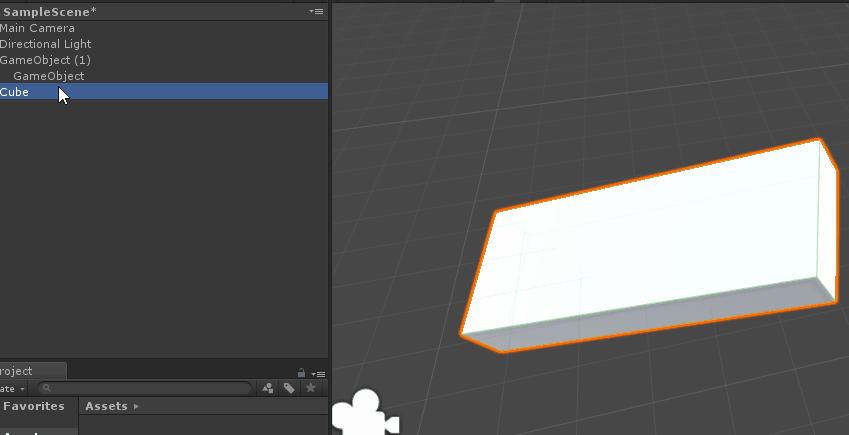Select the Cube row in Hierarchy
Screen dimensions: 849x435
[164, 92]
